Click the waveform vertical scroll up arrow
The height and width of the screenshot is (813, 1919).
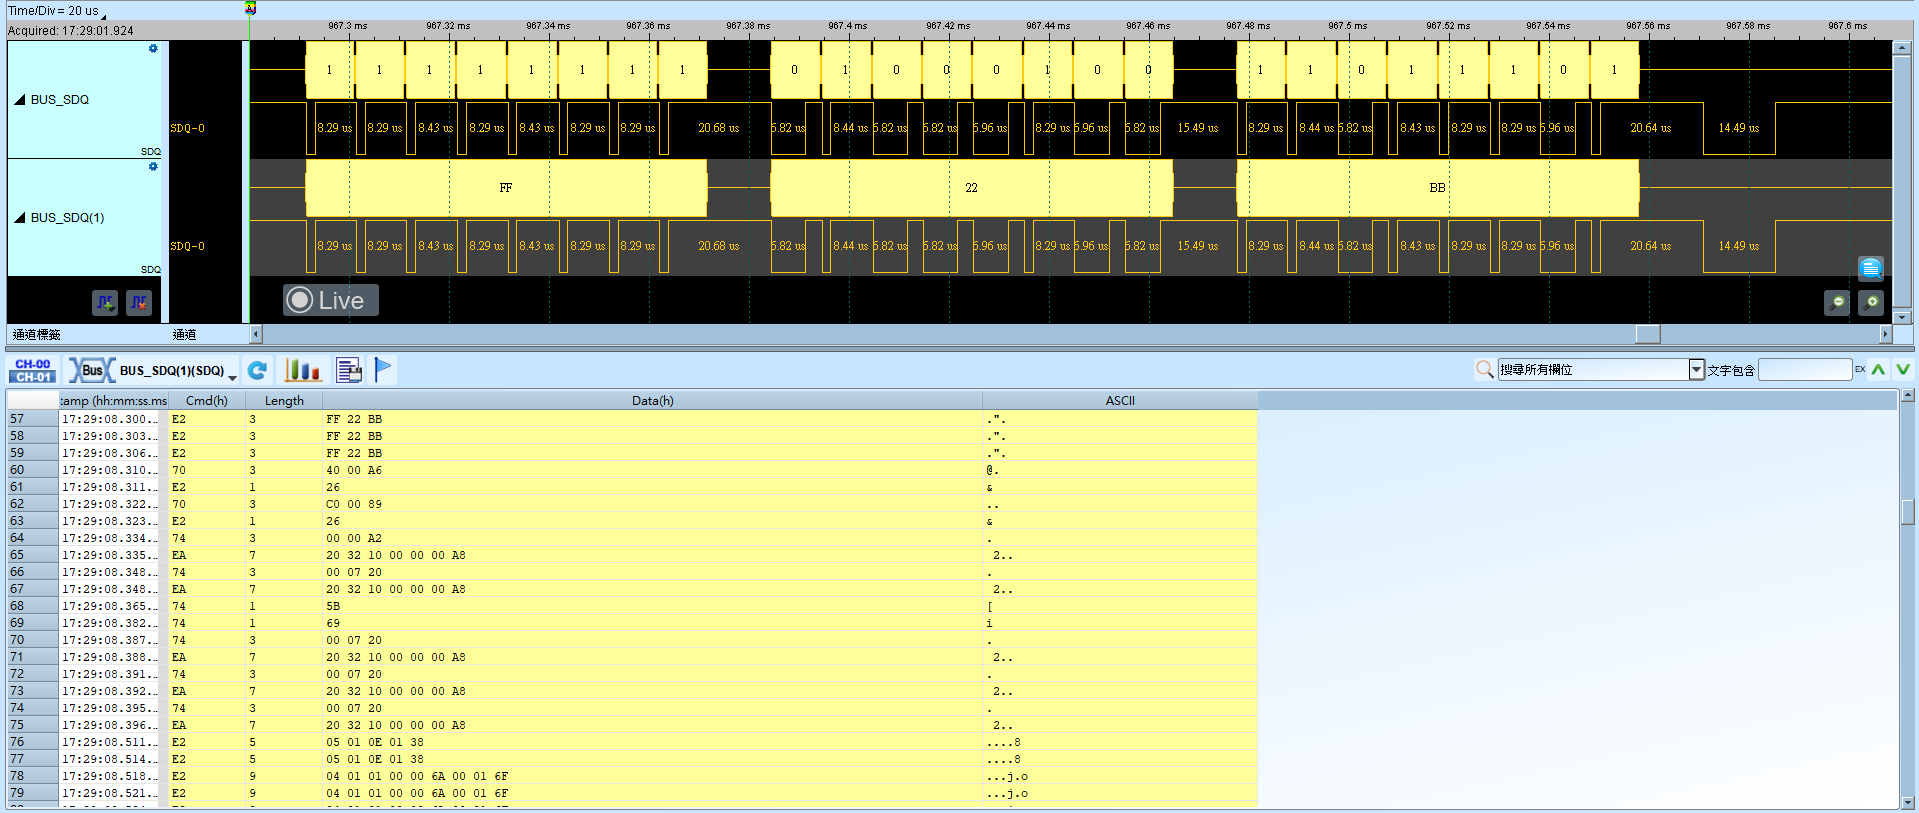(1902, 48)
